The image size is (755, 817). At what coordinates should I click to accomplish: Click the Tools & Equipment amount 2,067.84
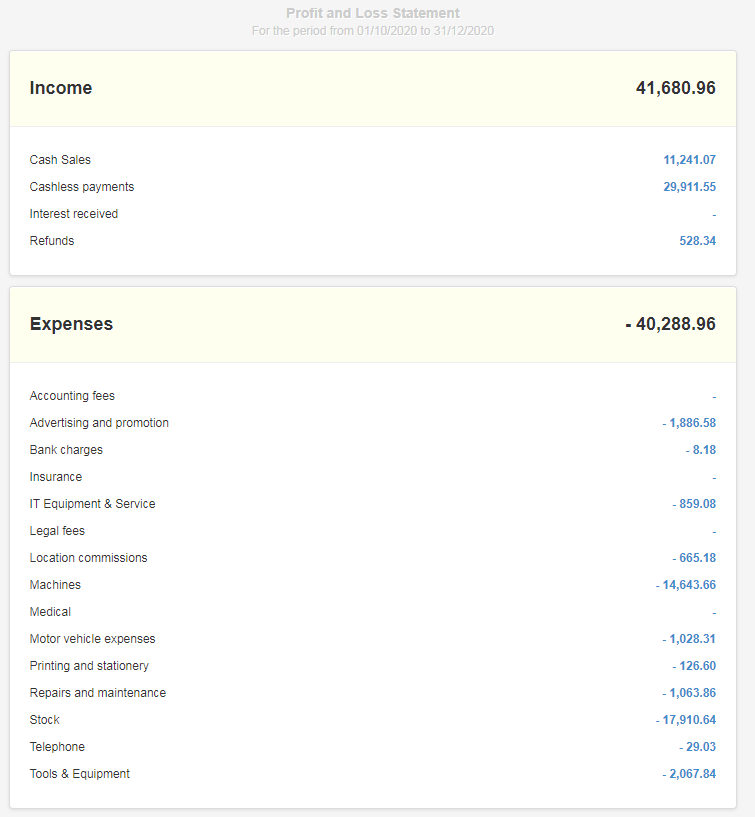pos(689,774)
